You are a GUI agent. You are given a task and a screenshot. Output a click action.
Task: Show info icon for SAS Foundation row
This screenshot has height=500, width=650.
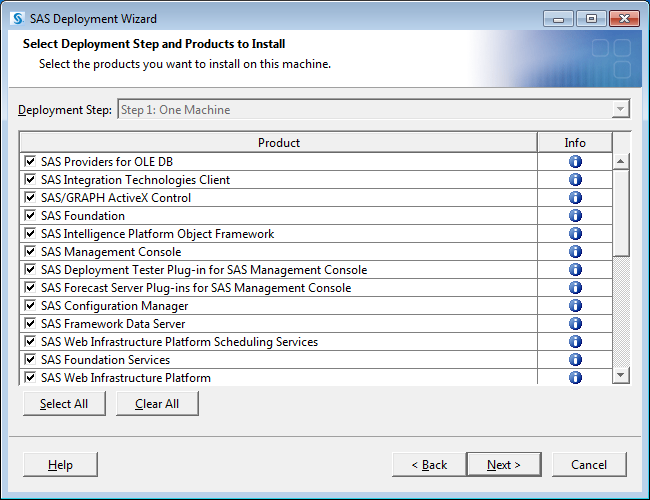(x=575, y=216)
